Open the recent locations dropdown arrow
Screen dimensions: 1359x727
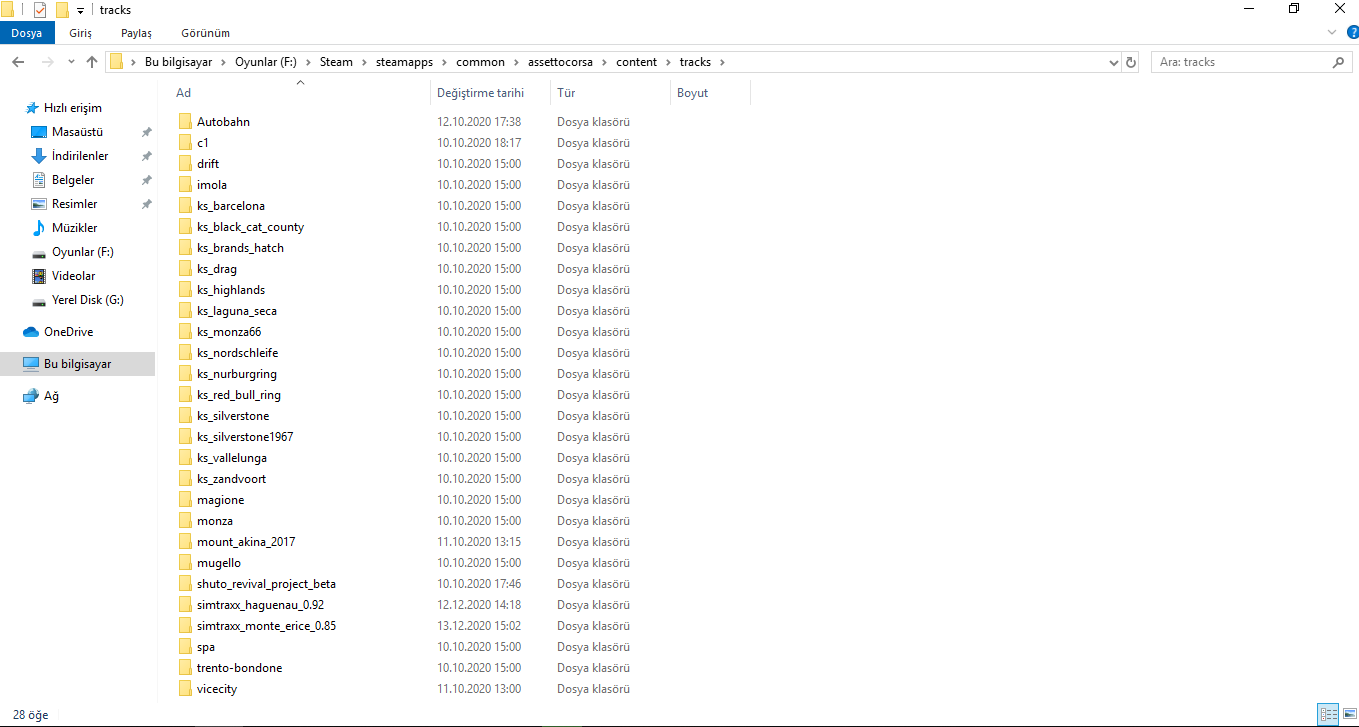(70, 62)
